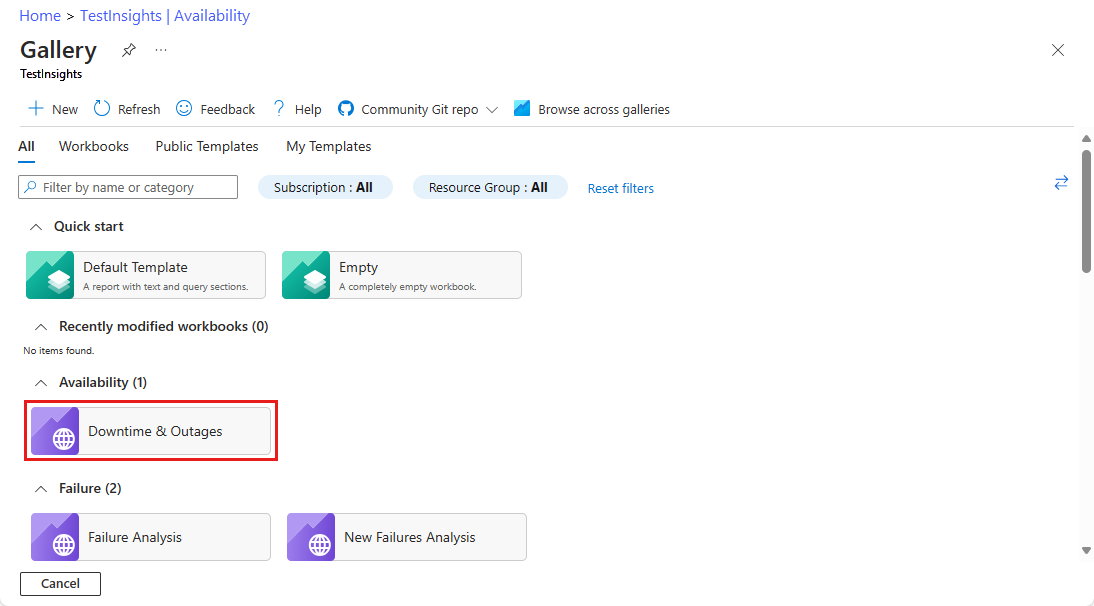1094x606 pixels.
Task: Switch to the Workbooks tab
Action: [x=94, y=146]
